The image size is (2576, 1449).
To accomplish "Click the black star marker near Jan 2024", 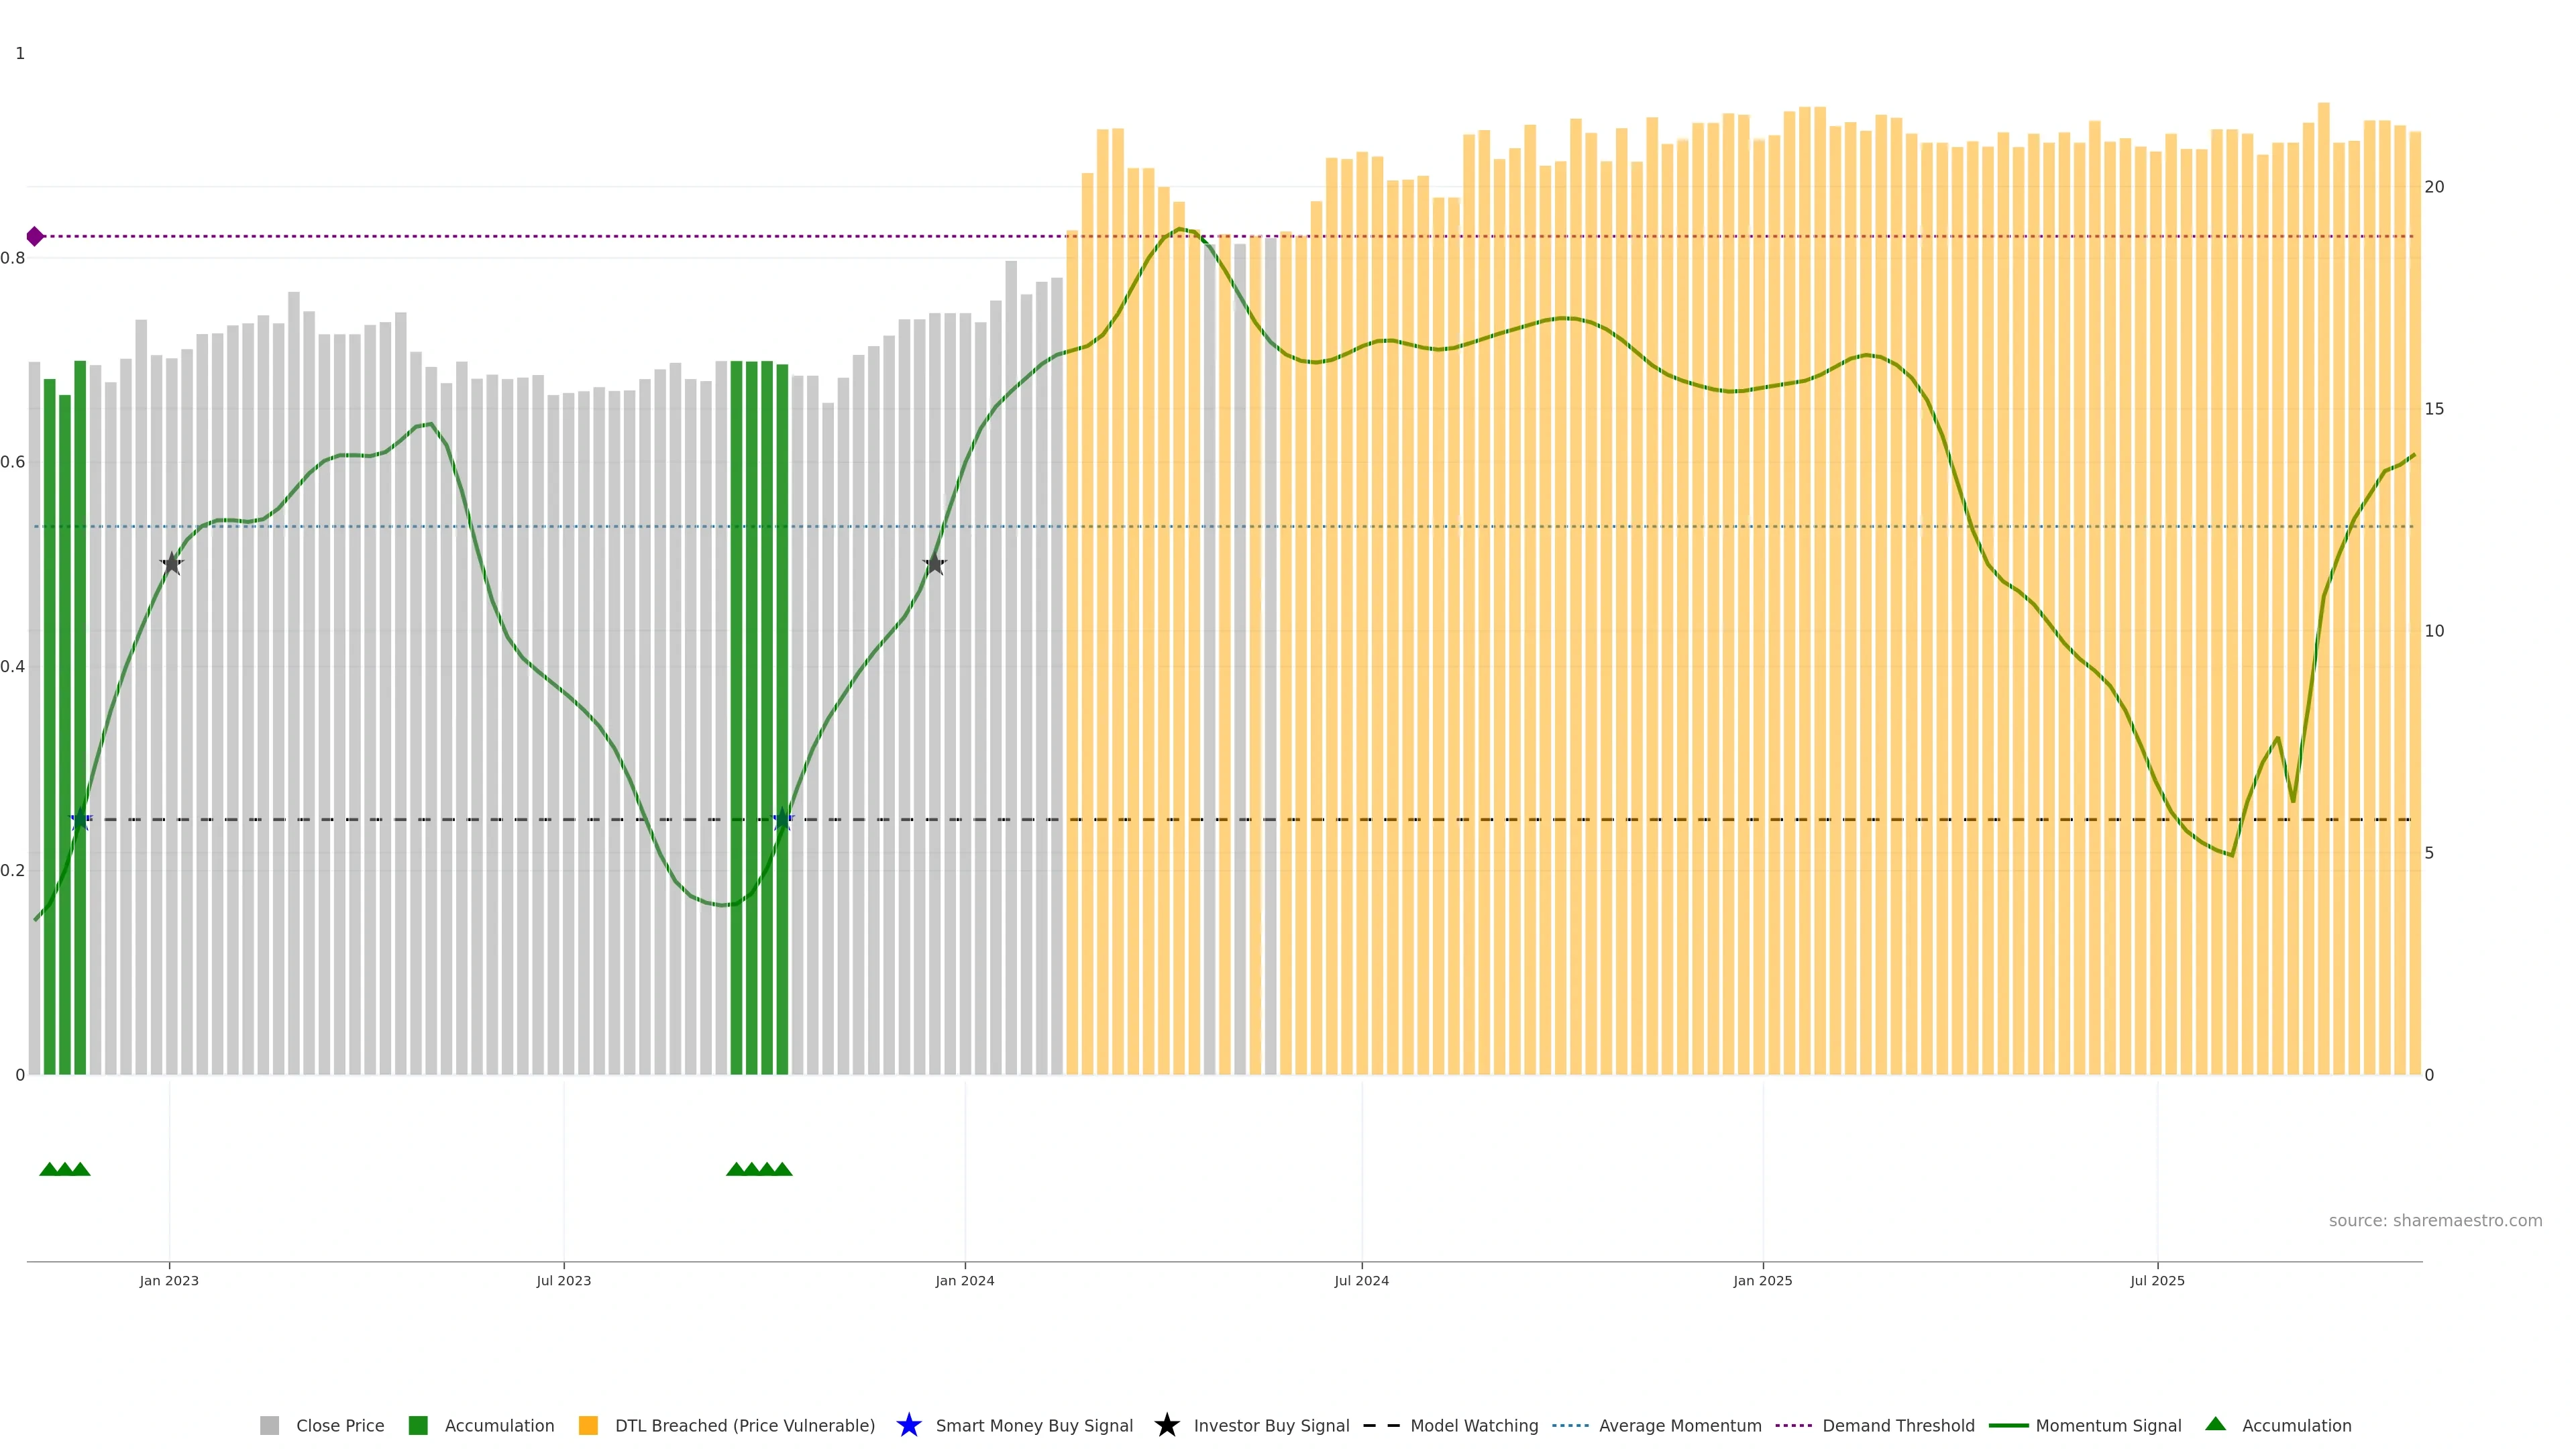I will pos(934,564).
